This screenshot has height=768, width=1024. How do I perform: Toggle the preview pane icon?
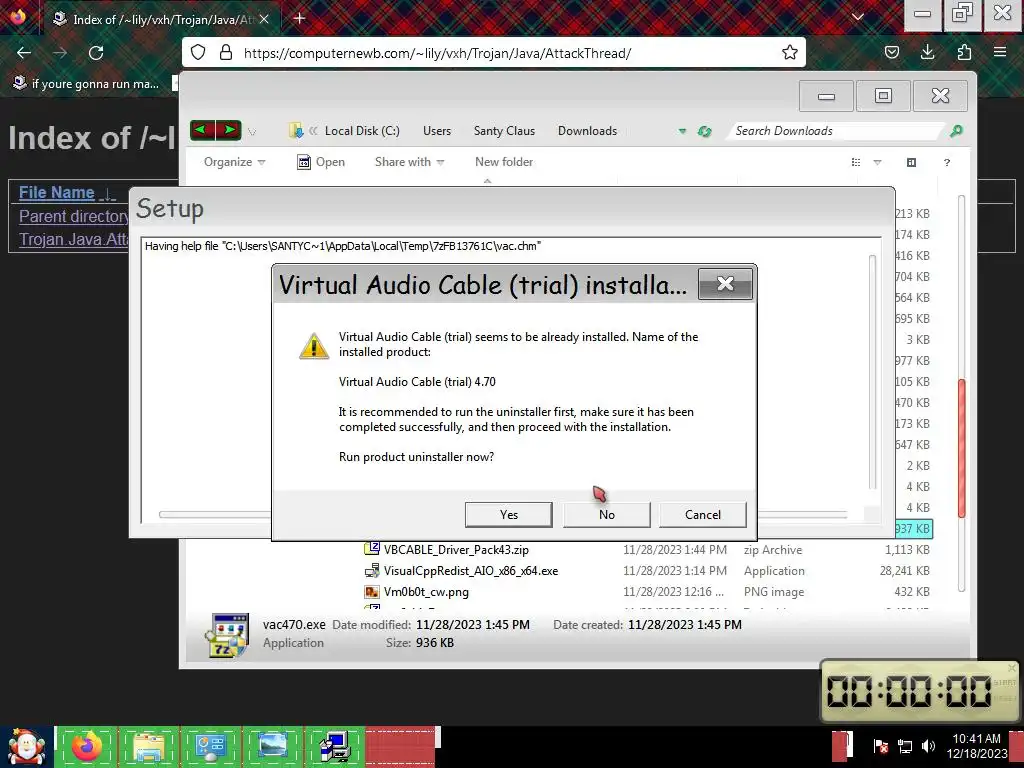coord(912,162)
